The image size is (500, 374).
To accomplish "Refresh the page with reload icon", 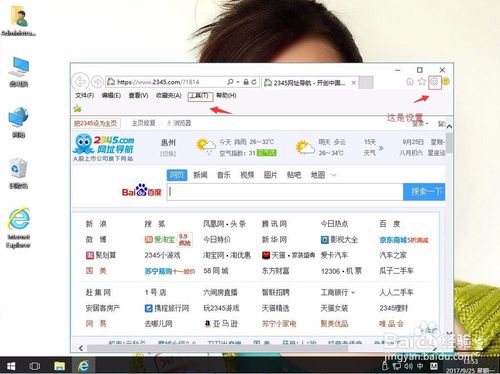I will [254, 82].
